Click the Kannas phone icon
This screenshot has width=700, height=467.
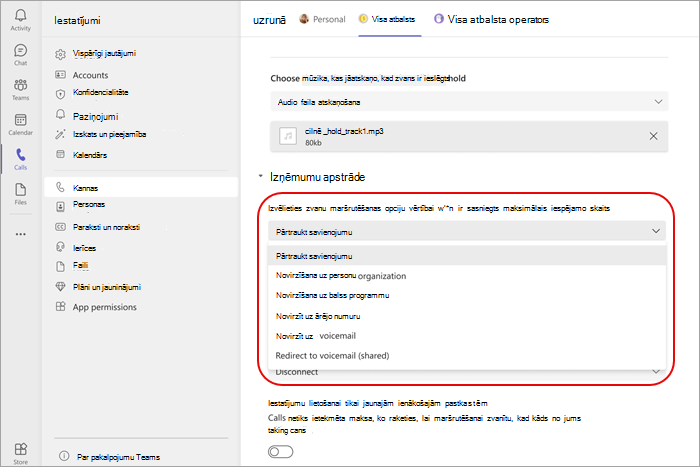(60, 187)
